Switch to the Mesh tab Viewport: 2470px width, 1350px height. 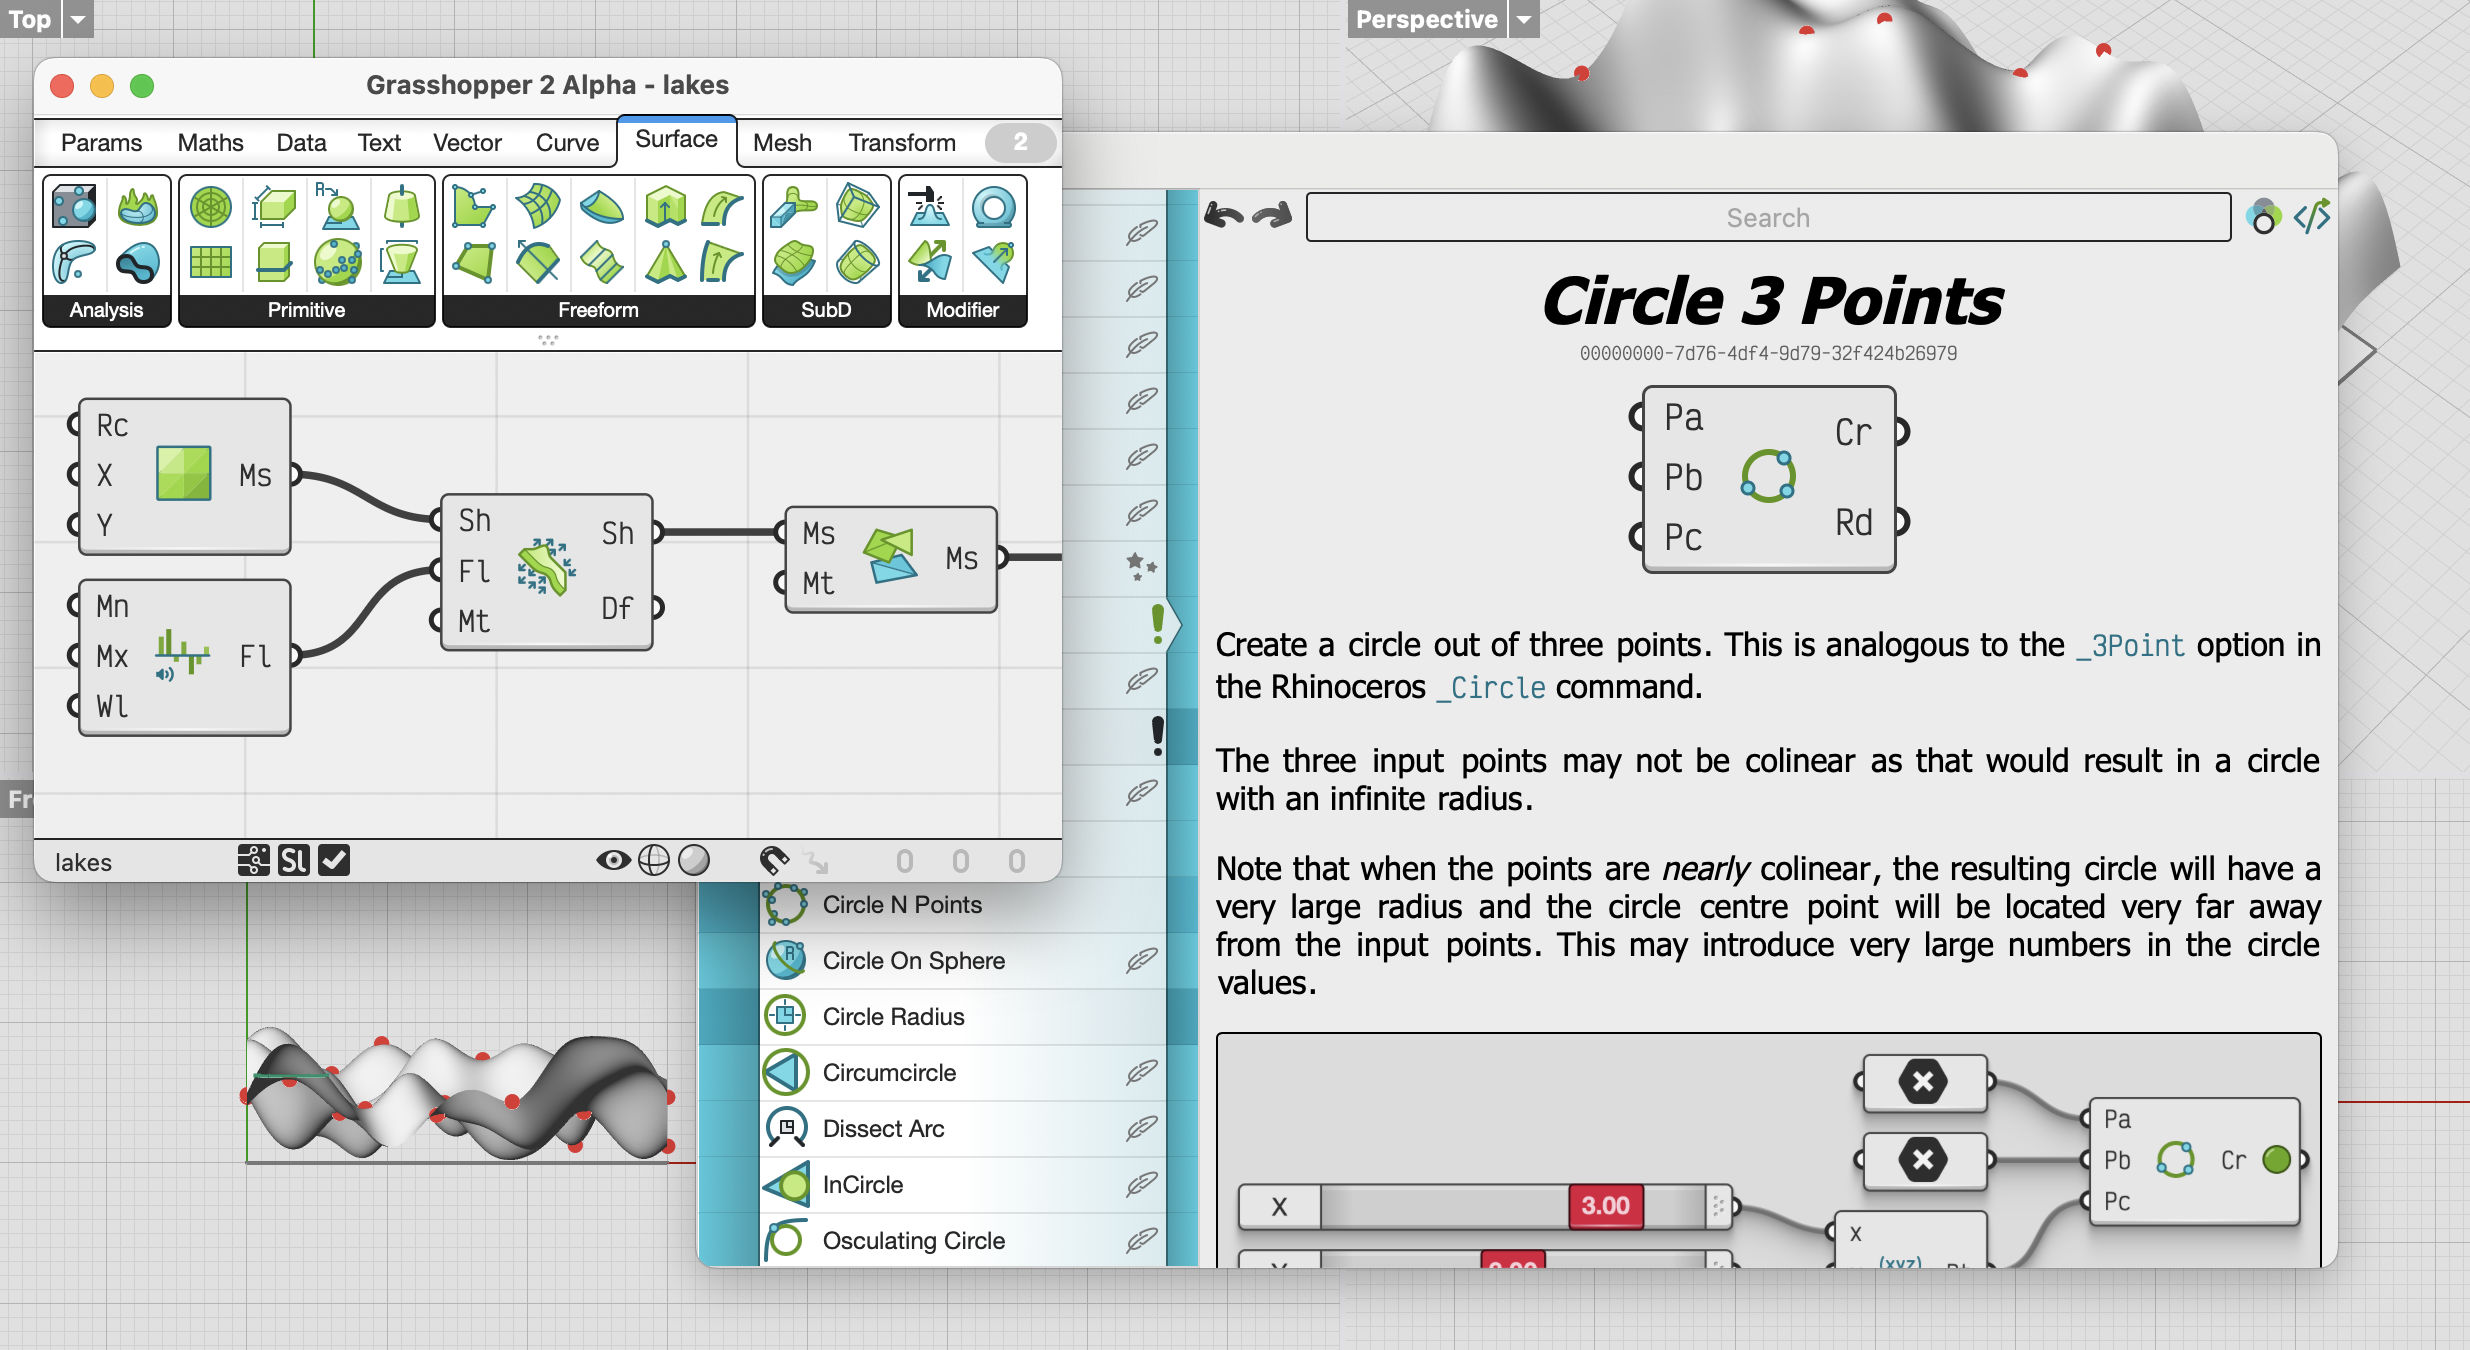782,143
